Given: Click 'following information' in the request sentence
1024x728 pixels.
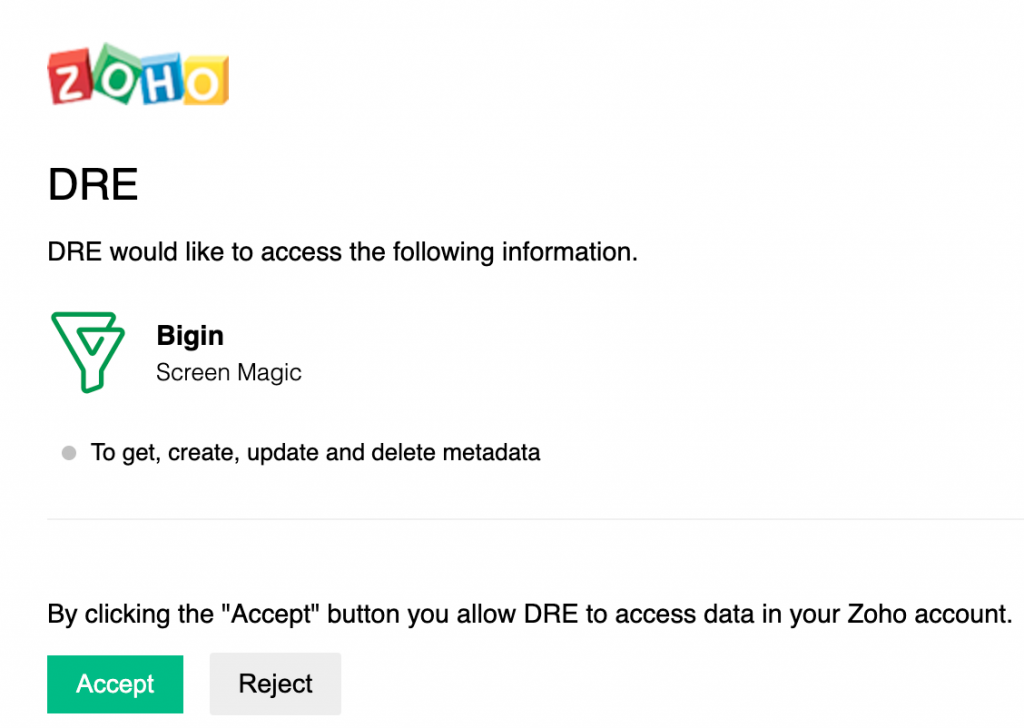Looking at the screenshot, I should pos(515,252).
